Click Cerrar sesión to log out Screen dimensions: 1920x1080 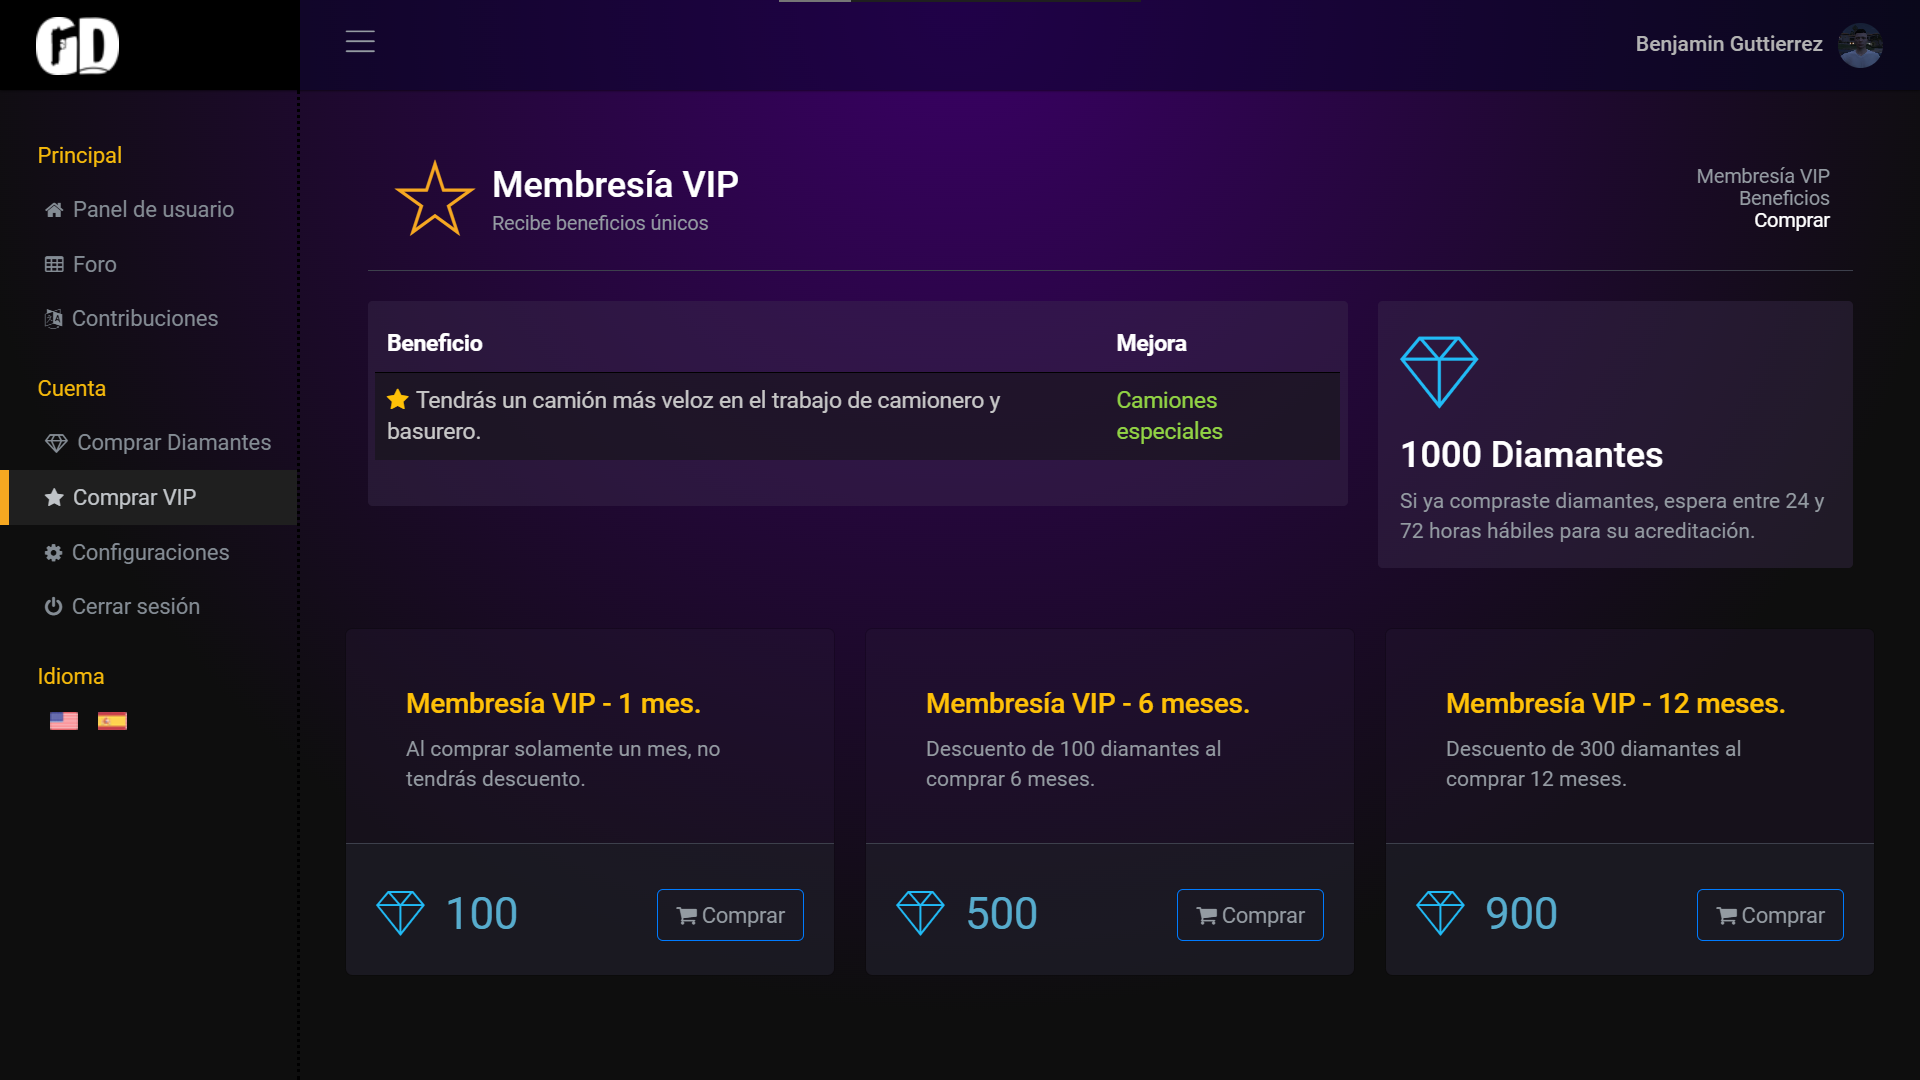point(135,606)
